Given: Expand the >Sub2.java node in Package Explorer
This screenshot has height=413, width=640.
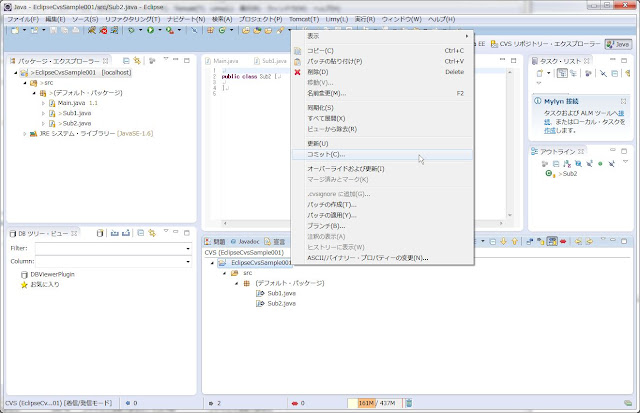Looking at the screenshot, I should click(43, 124).
